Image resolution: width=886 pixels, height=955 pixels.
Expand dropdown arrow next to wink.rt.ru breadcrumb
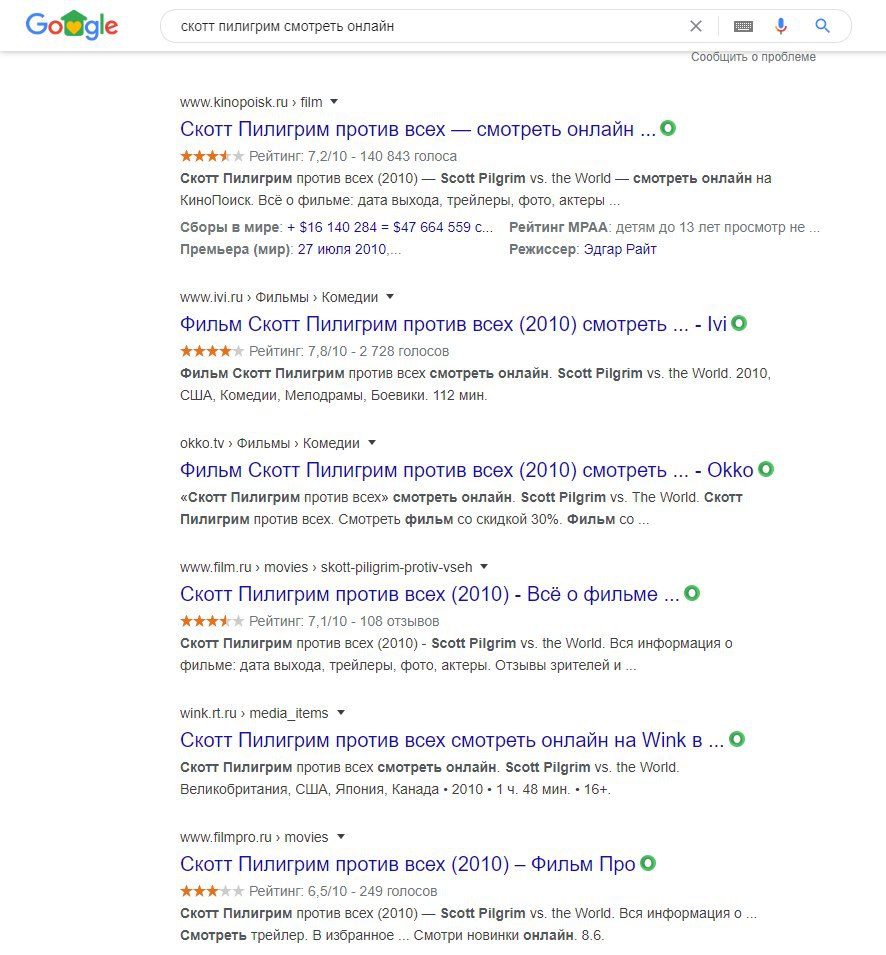(x=340, y=713)
